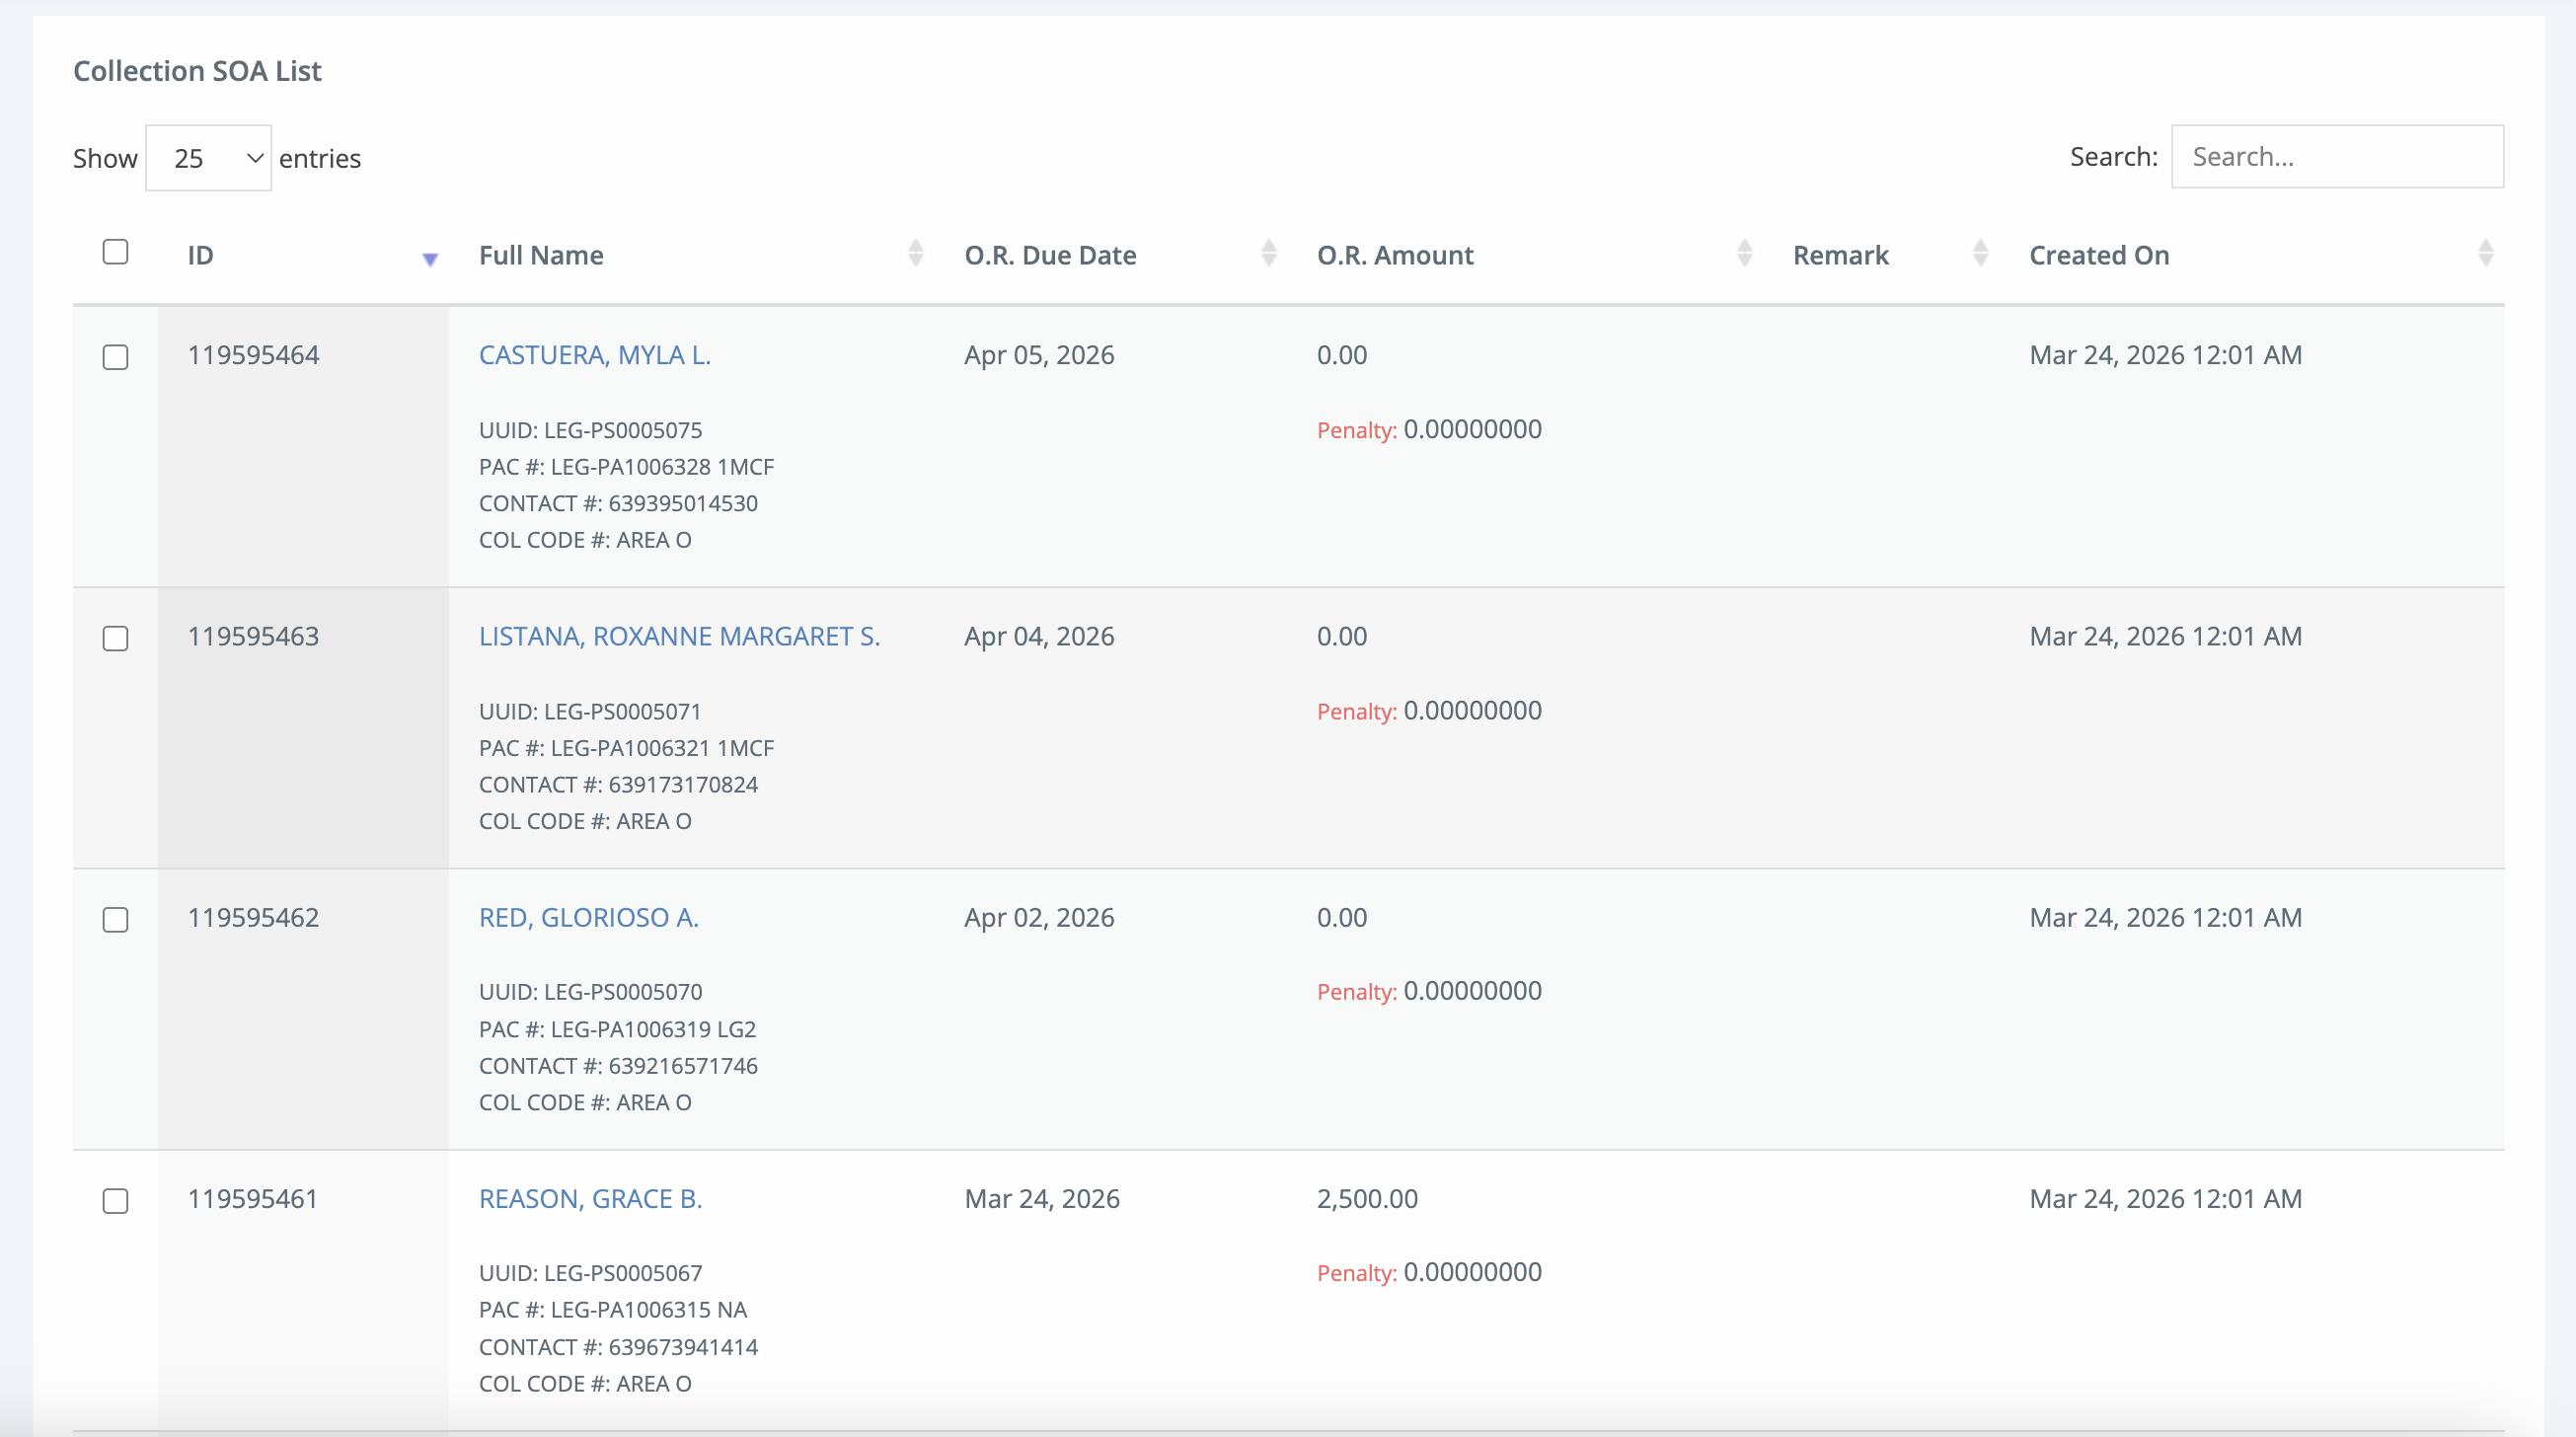Check the row for ID 119595463
Viewport: 2576px width, 1437px height.
pyautogui.click(x=116, y=638)
